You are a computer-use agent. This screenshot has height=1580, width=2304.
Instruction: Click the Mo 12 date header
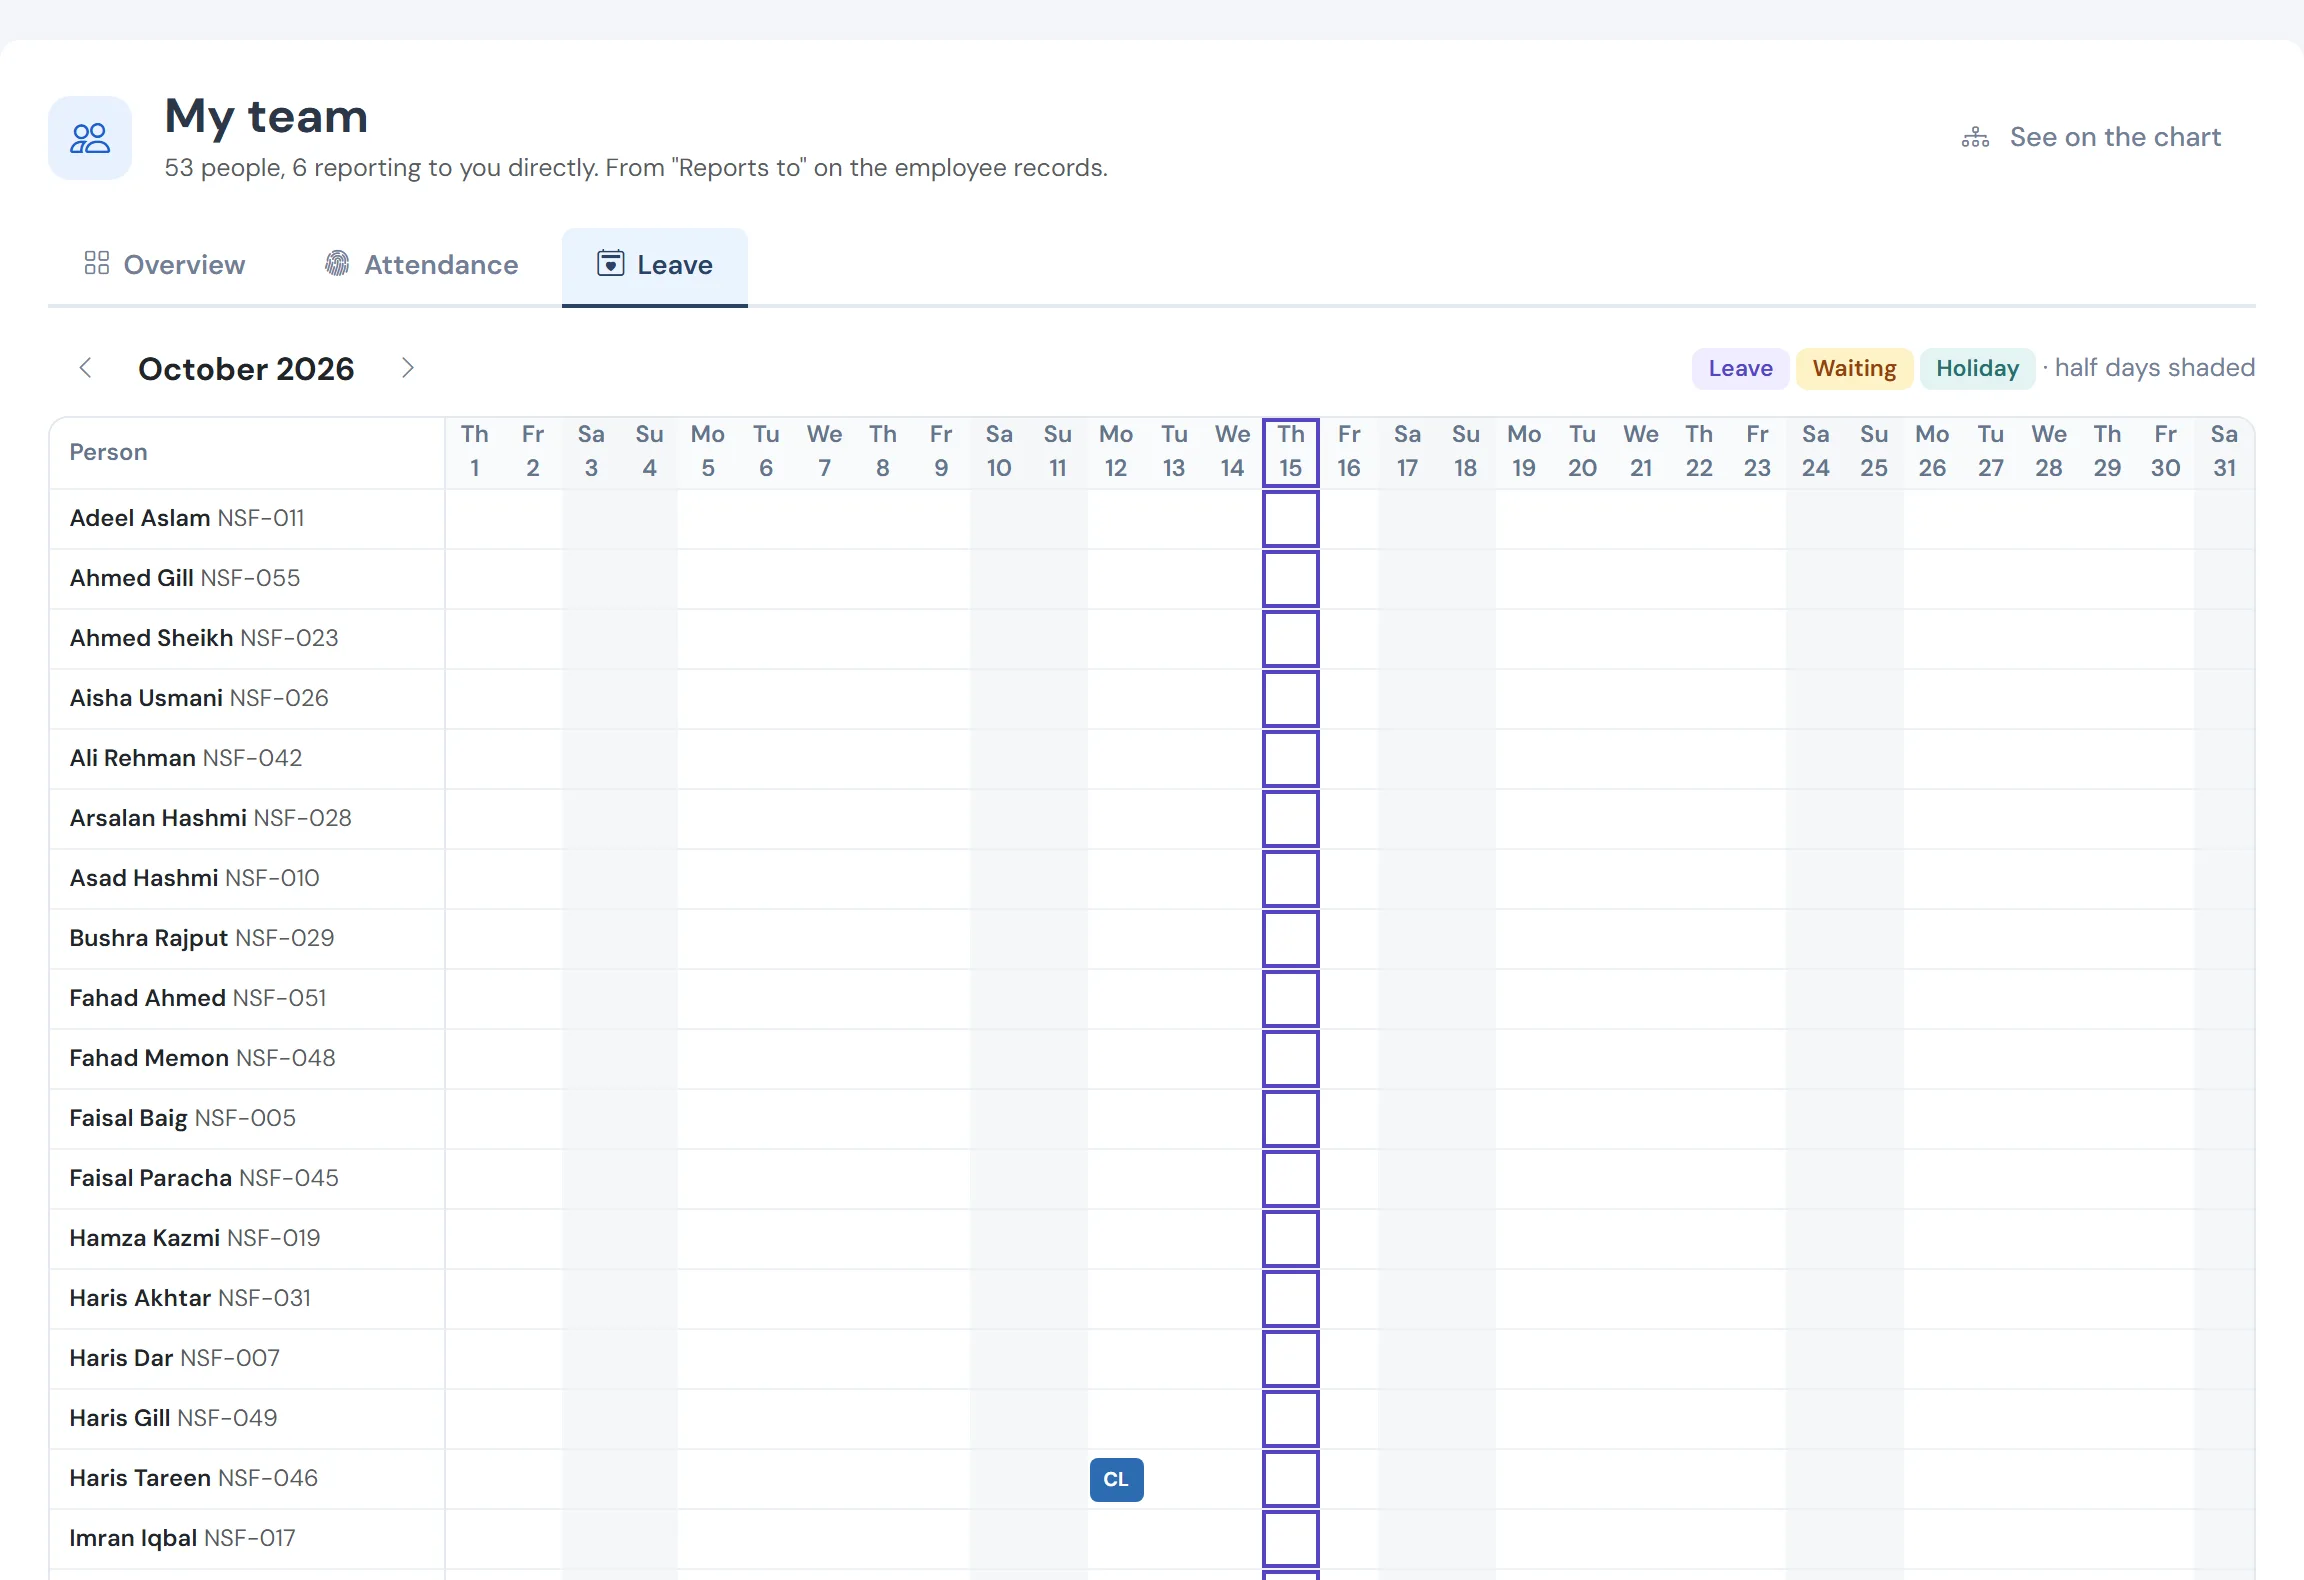[1116, 452]
